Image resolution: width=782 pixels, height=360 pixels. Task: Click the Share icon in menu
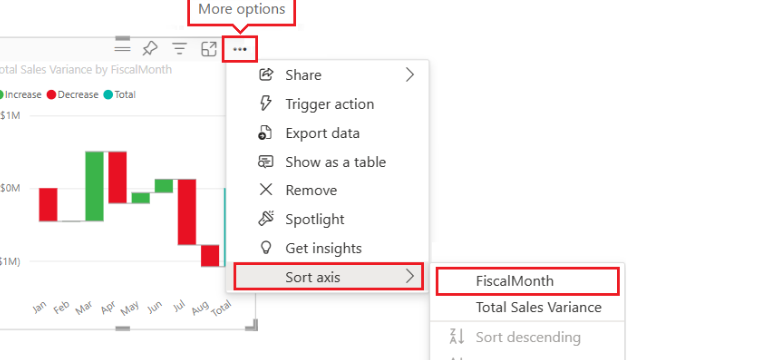266,74
